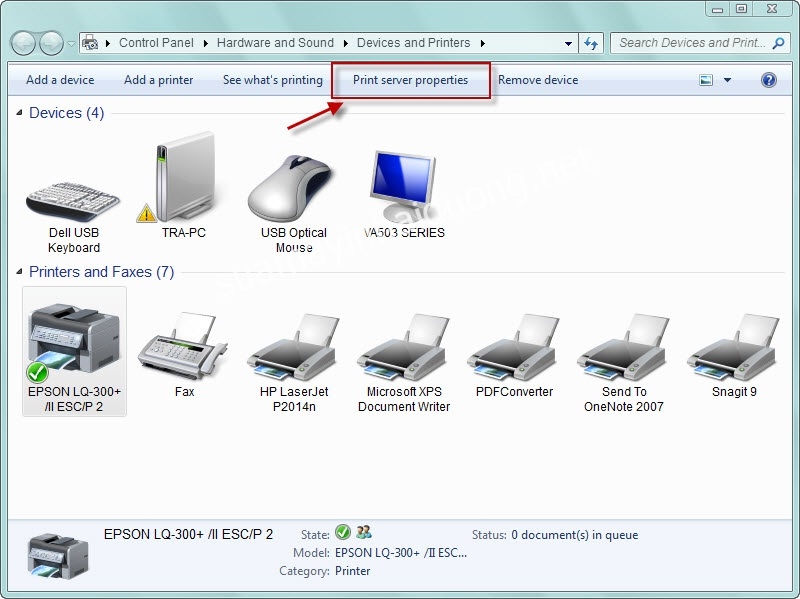Click the Devices (4) group heading

pos(66,113)
